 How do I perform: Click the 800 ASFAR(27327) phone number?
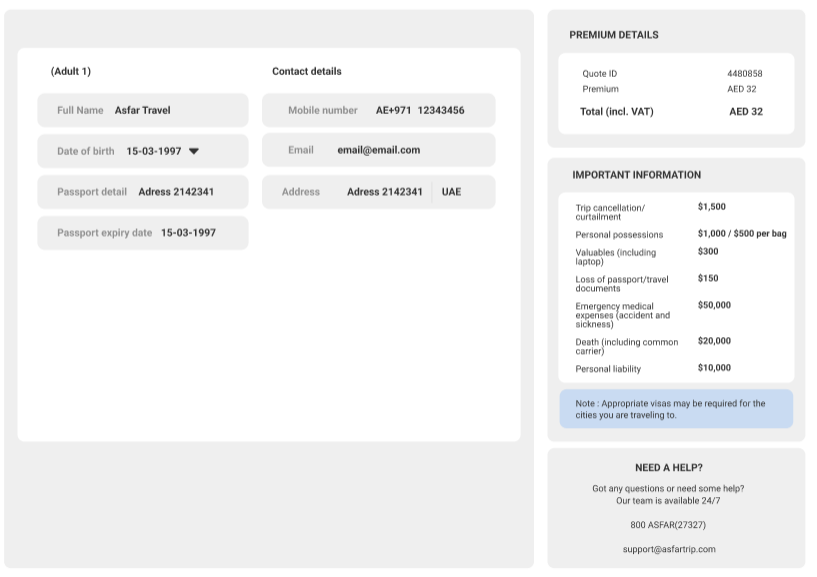pos(668,525)
